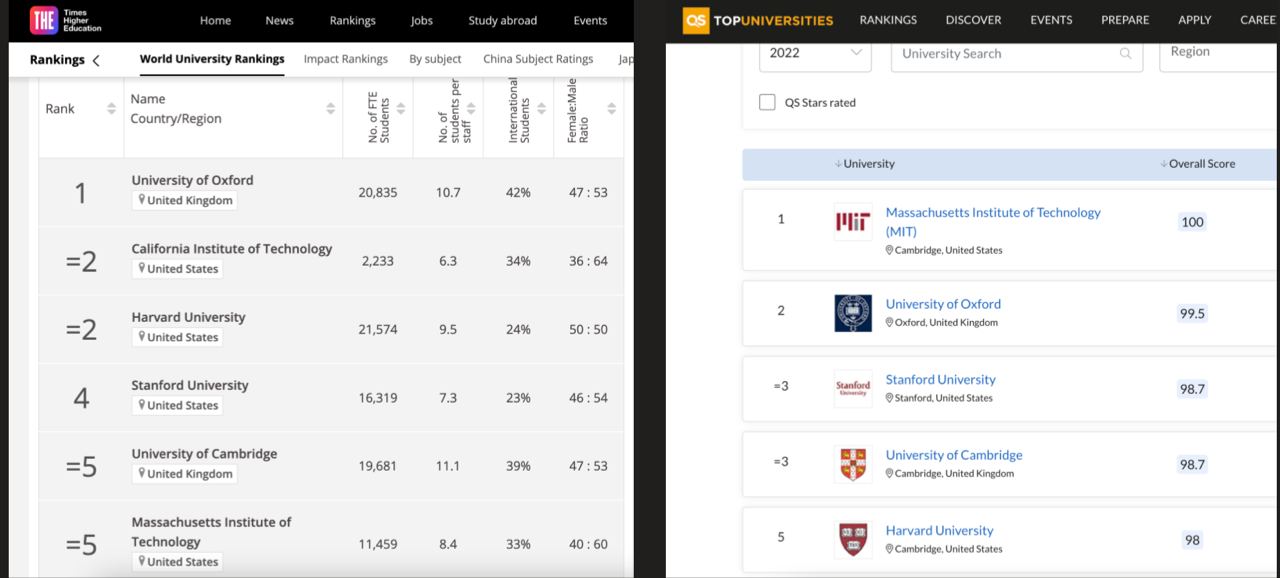The width and height of the screenshot is (1280, 578).
Task: Open Massachusetts Institute of Technology (MIT) link
Action: pos(993,221)
